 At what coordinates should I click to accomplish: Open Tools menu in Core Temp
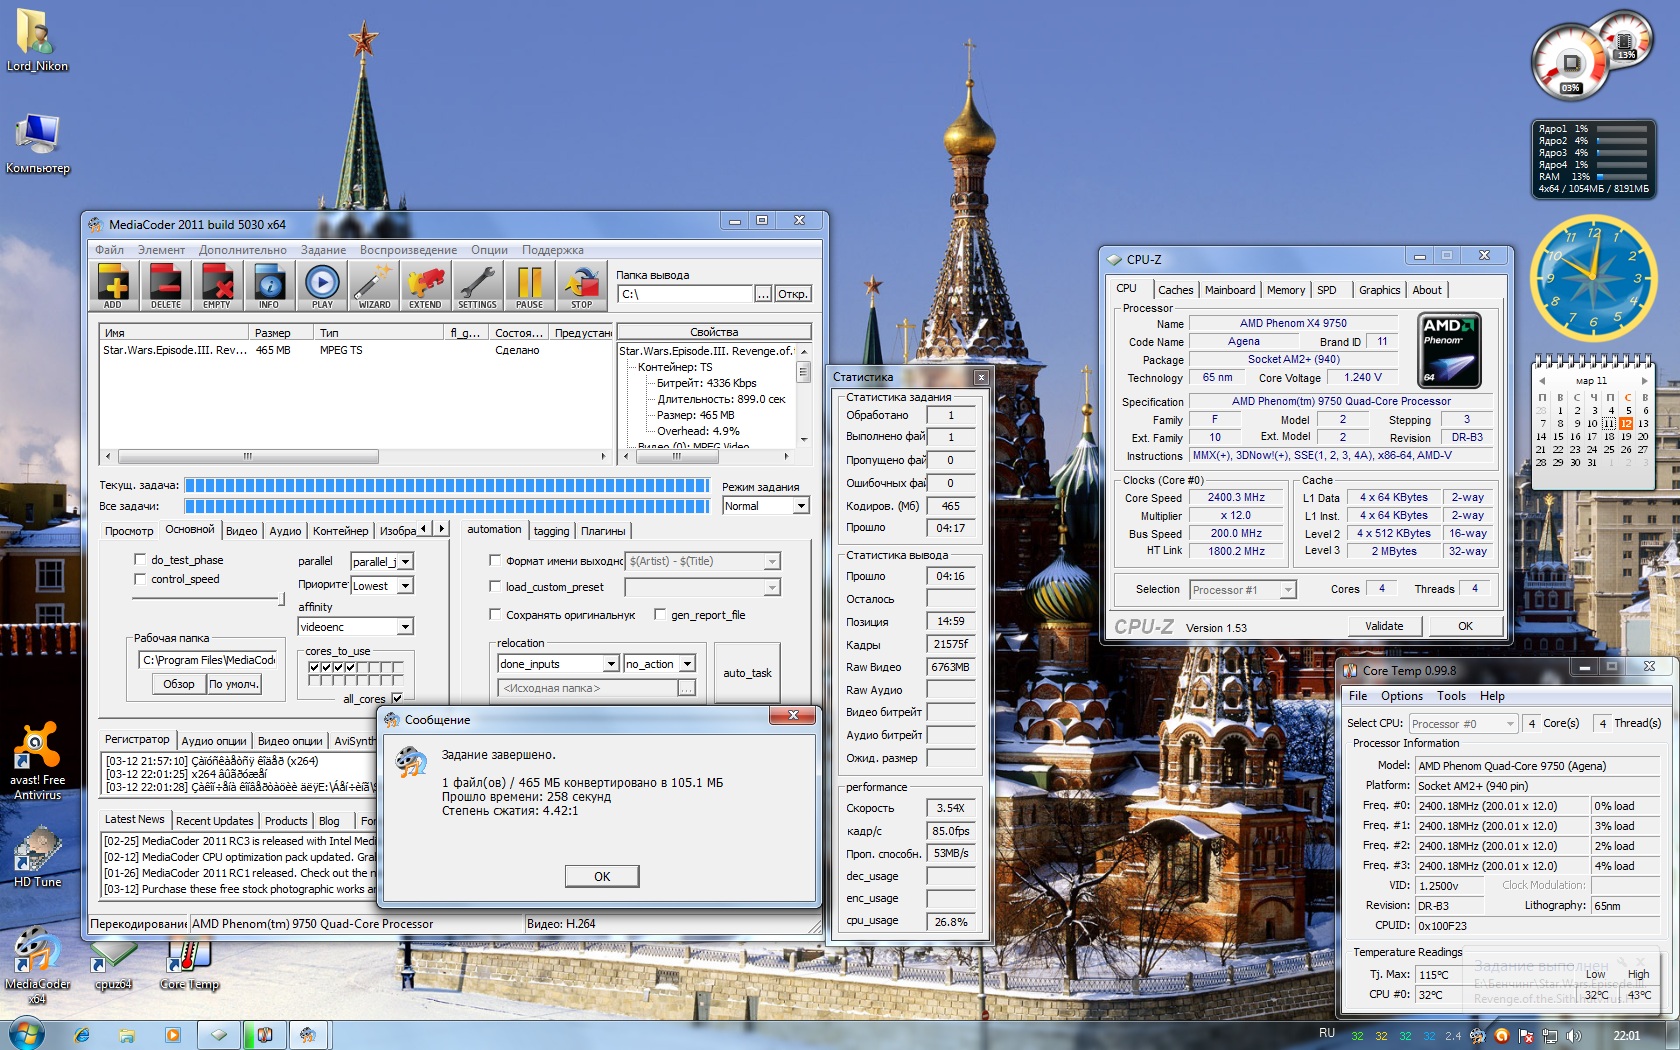1451,696
